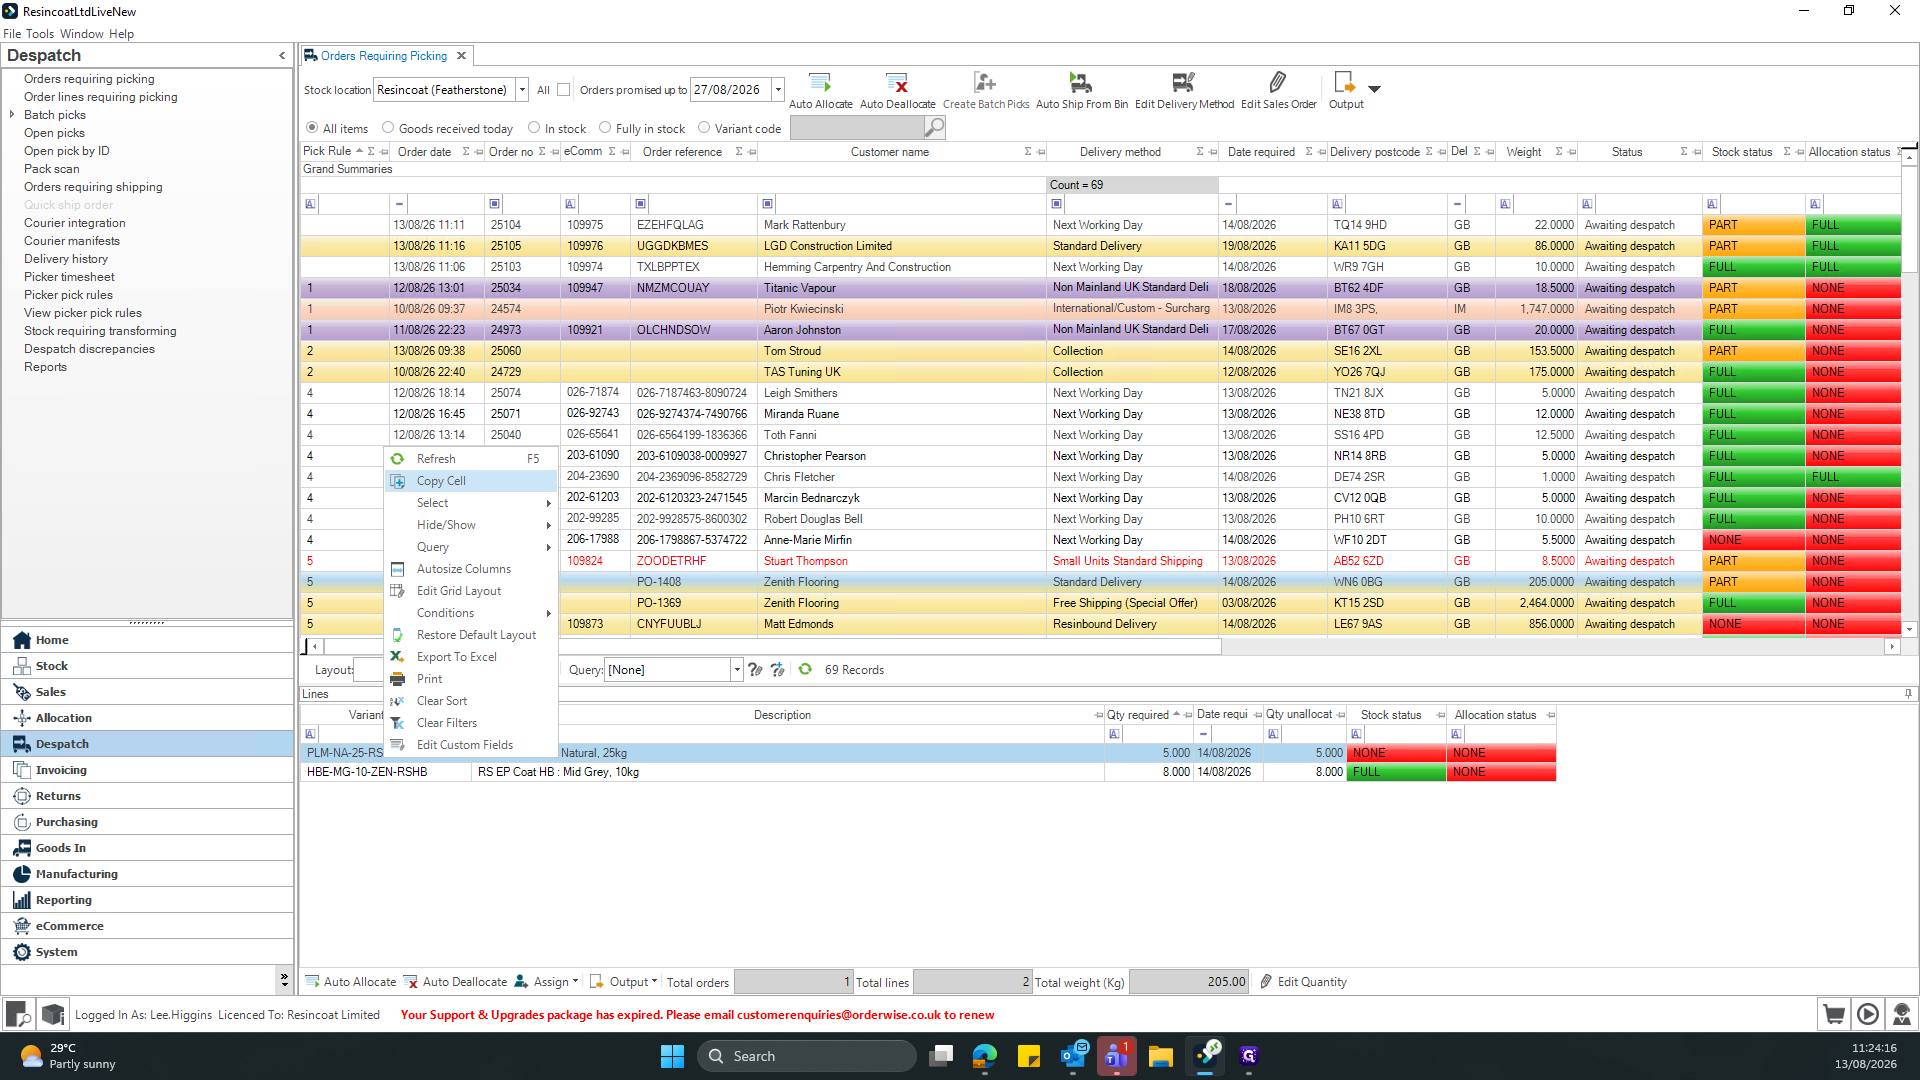Choose Copy Cell from the context menu

(x=470, y=481)
